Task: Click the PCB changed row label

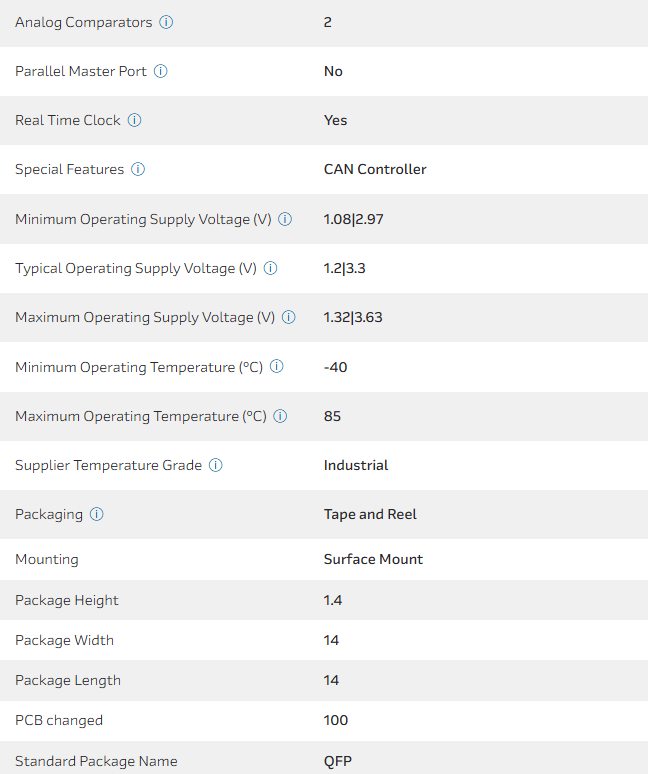Action: 59,720
